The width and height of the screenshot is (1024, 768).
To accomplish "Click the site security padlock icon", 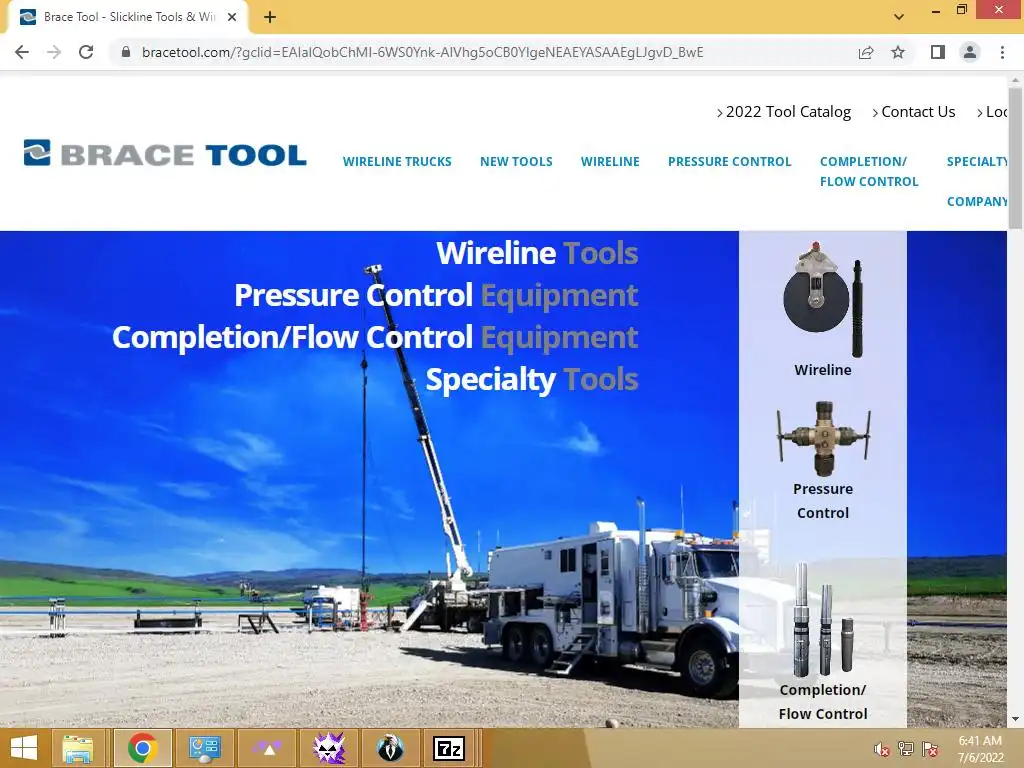I will pyautogui.click(x=126, y=52).
